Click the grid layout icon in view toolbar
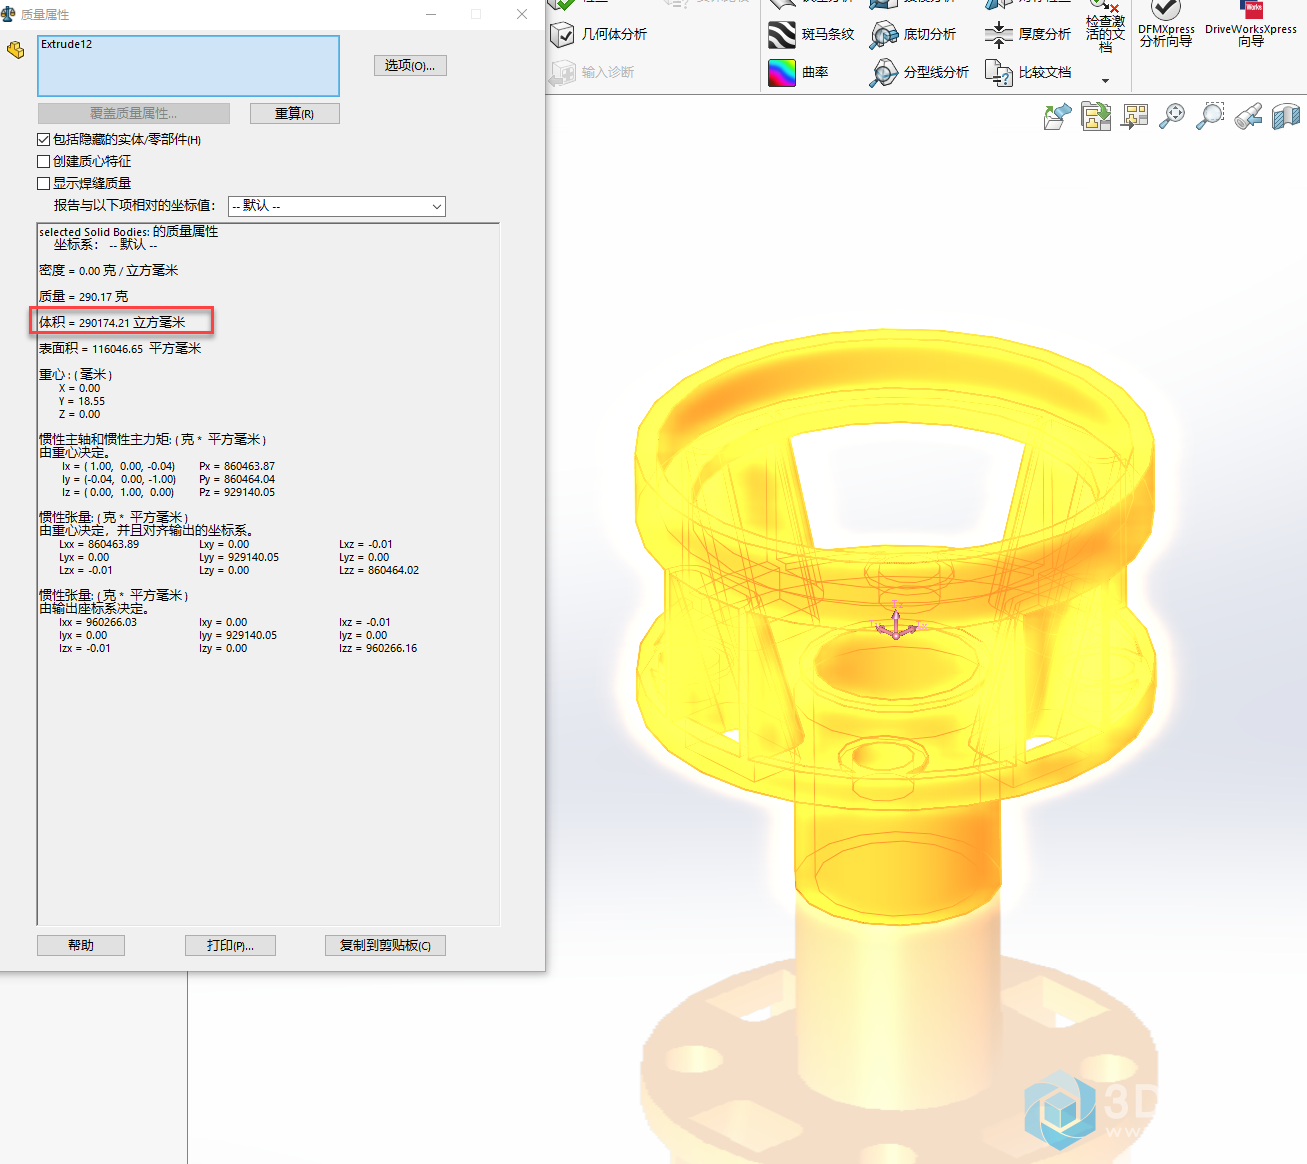Viewport: 1307px width, 1164px height. tap(1135, 116)
